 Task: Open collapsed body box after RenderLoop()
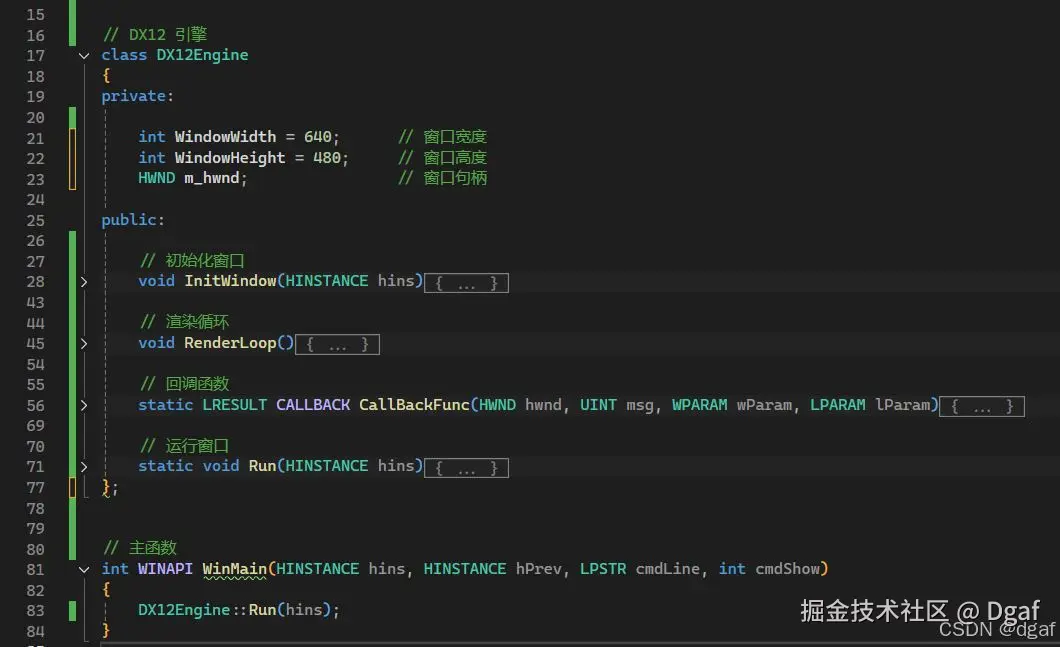pos(337,345)
